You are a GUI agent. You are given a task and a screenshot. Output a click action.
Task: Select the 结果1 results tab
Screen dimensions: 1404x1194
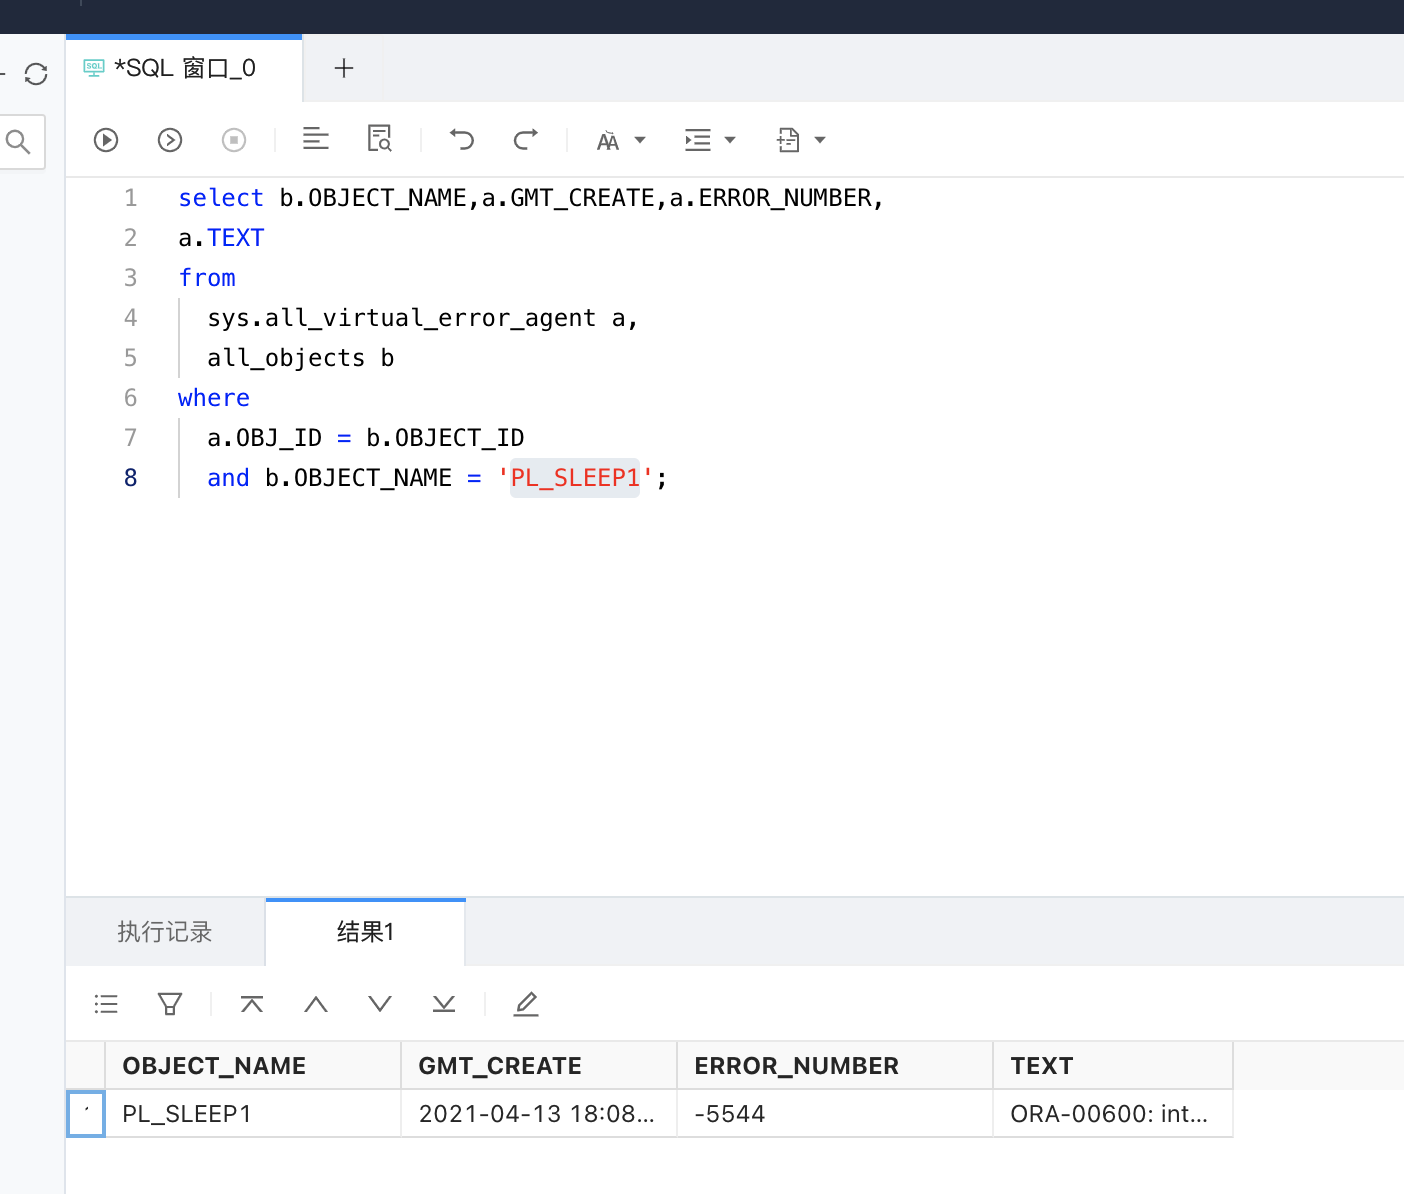[365, 932]
